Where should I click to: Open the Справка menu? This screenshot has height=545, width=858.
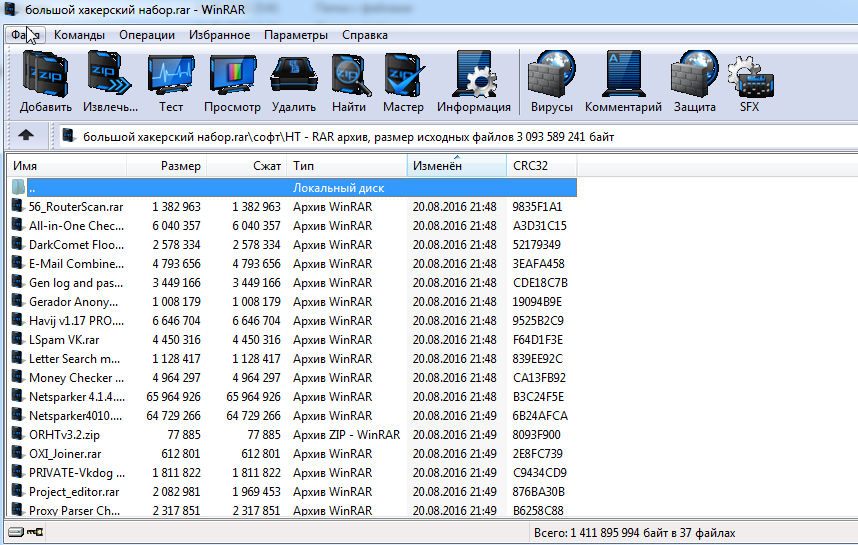click(x=364, y=35)
